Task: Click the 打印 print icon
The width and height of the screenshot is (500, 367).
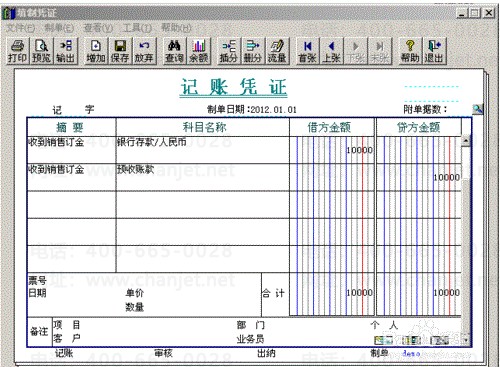Action: pos(17,51)
